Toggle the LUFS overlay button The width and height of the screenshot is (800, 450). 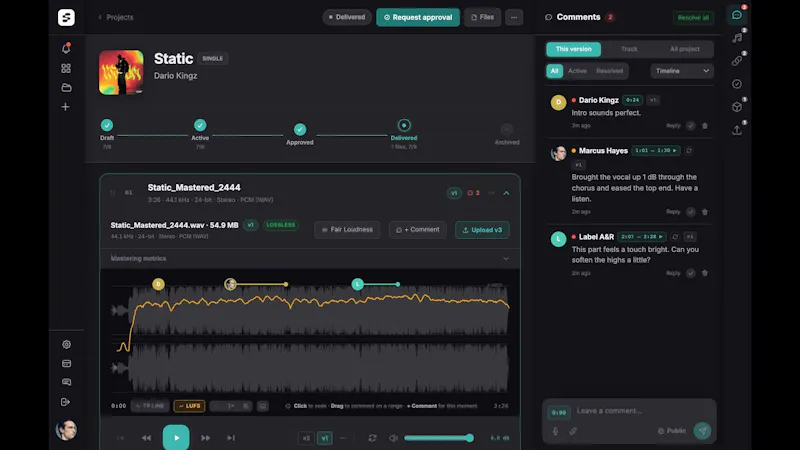pyautogui.click(x=189, y=406)
